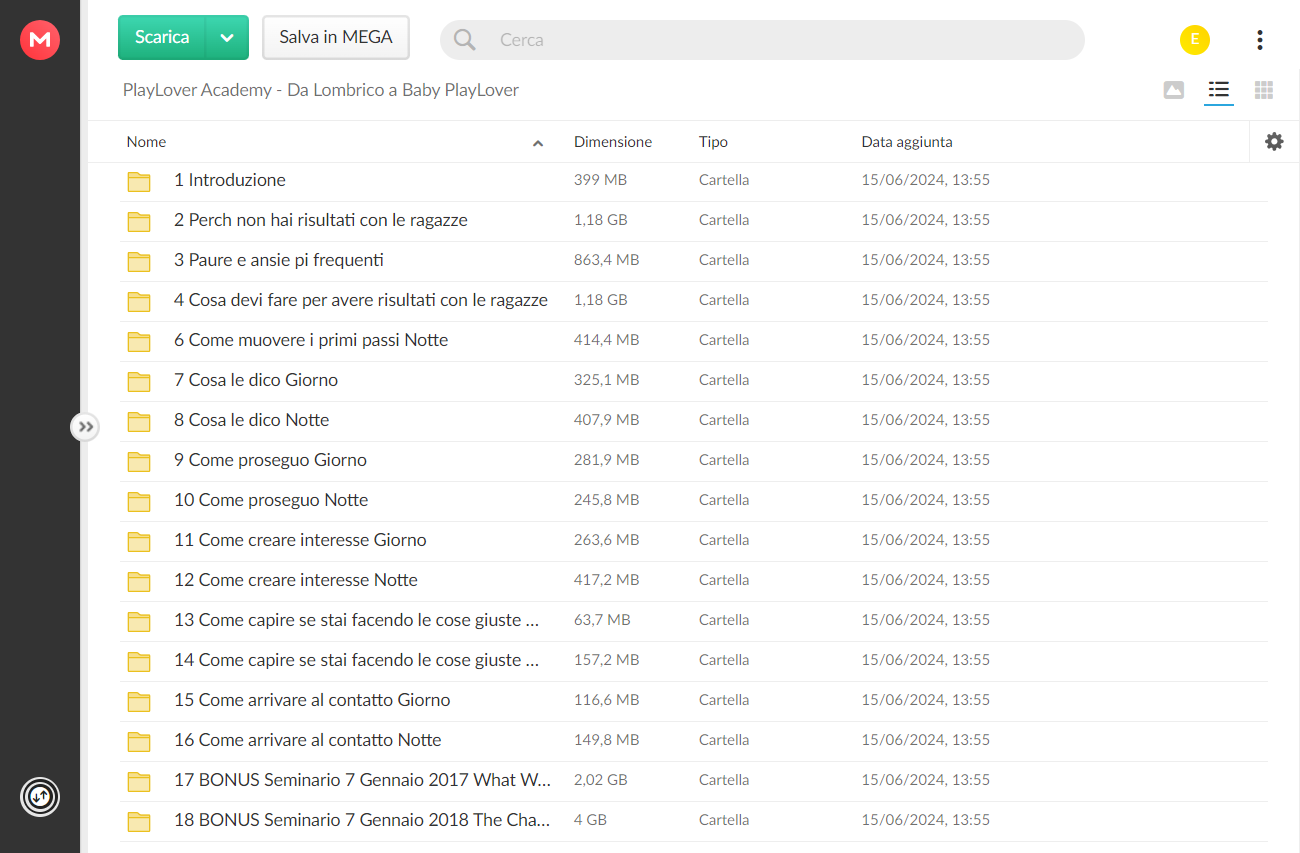Click the search magnifier icon
Viewport: 1300px width, 853px height.
[464, 40]
